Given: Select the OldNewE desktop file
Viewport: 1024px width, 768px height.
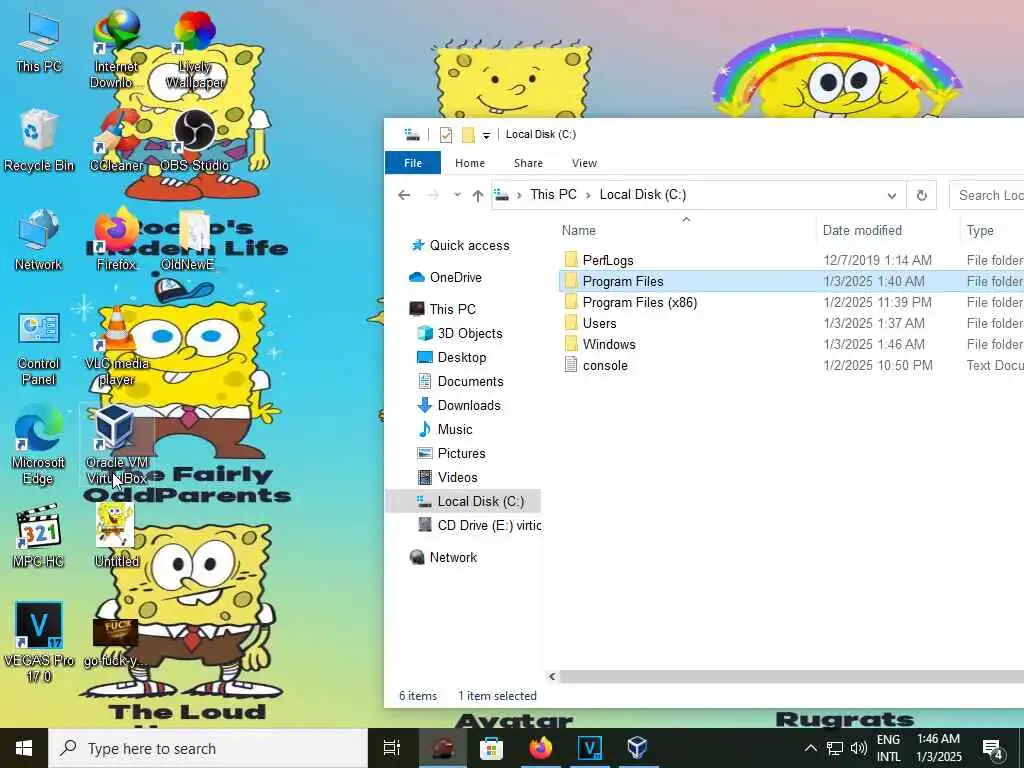Looking at the screenshot, I should (x=189, y=240).
